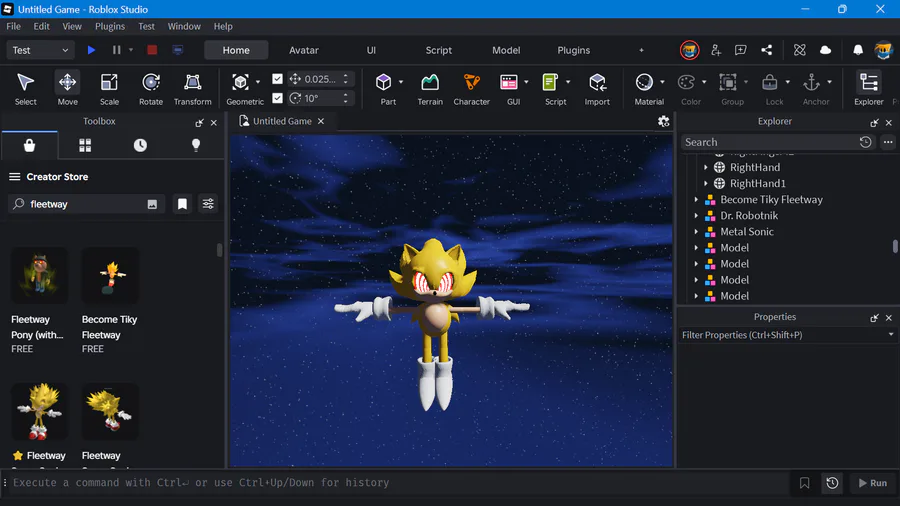This screenshot has height=506, width=900.
Task: Open Toolbox search filter options
Action: tap(208, 204)
